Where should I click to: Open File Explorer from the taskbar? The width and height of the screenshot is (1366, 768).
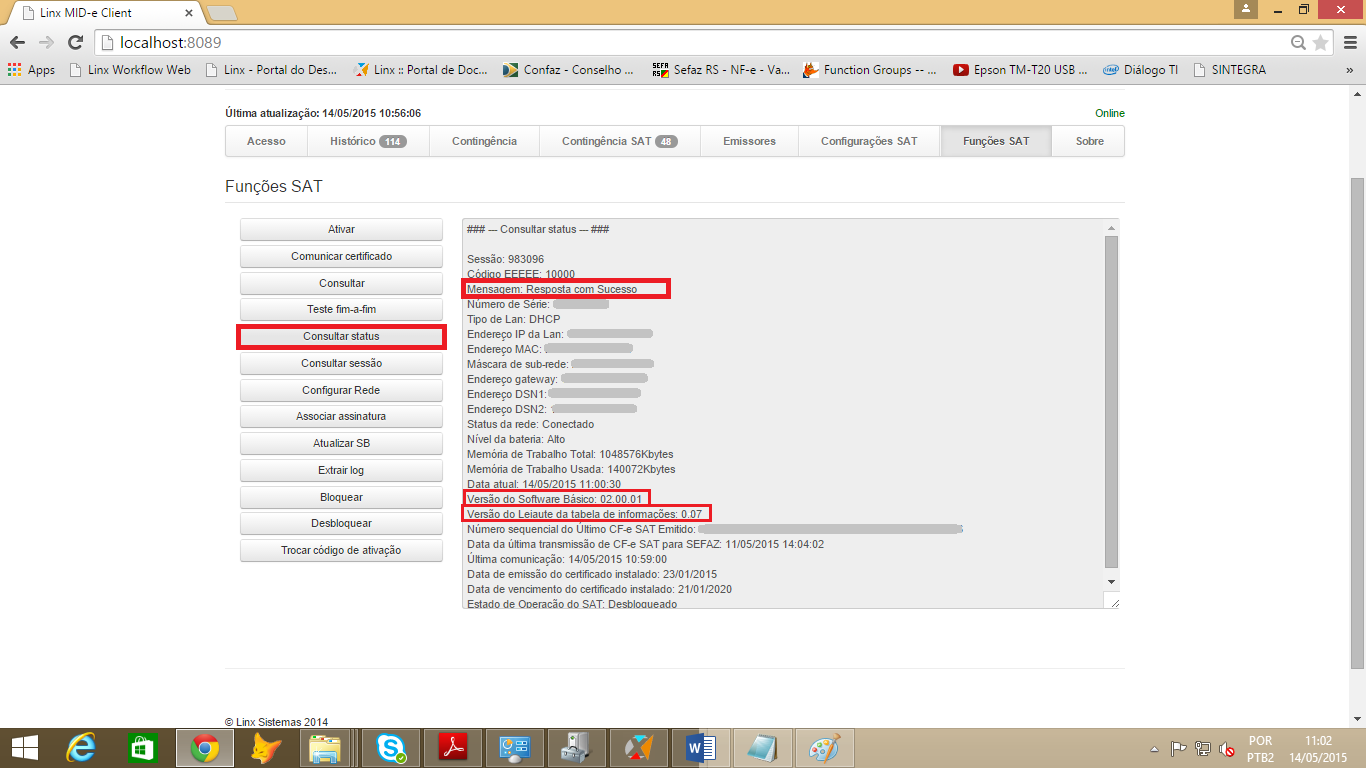point(327,748)
